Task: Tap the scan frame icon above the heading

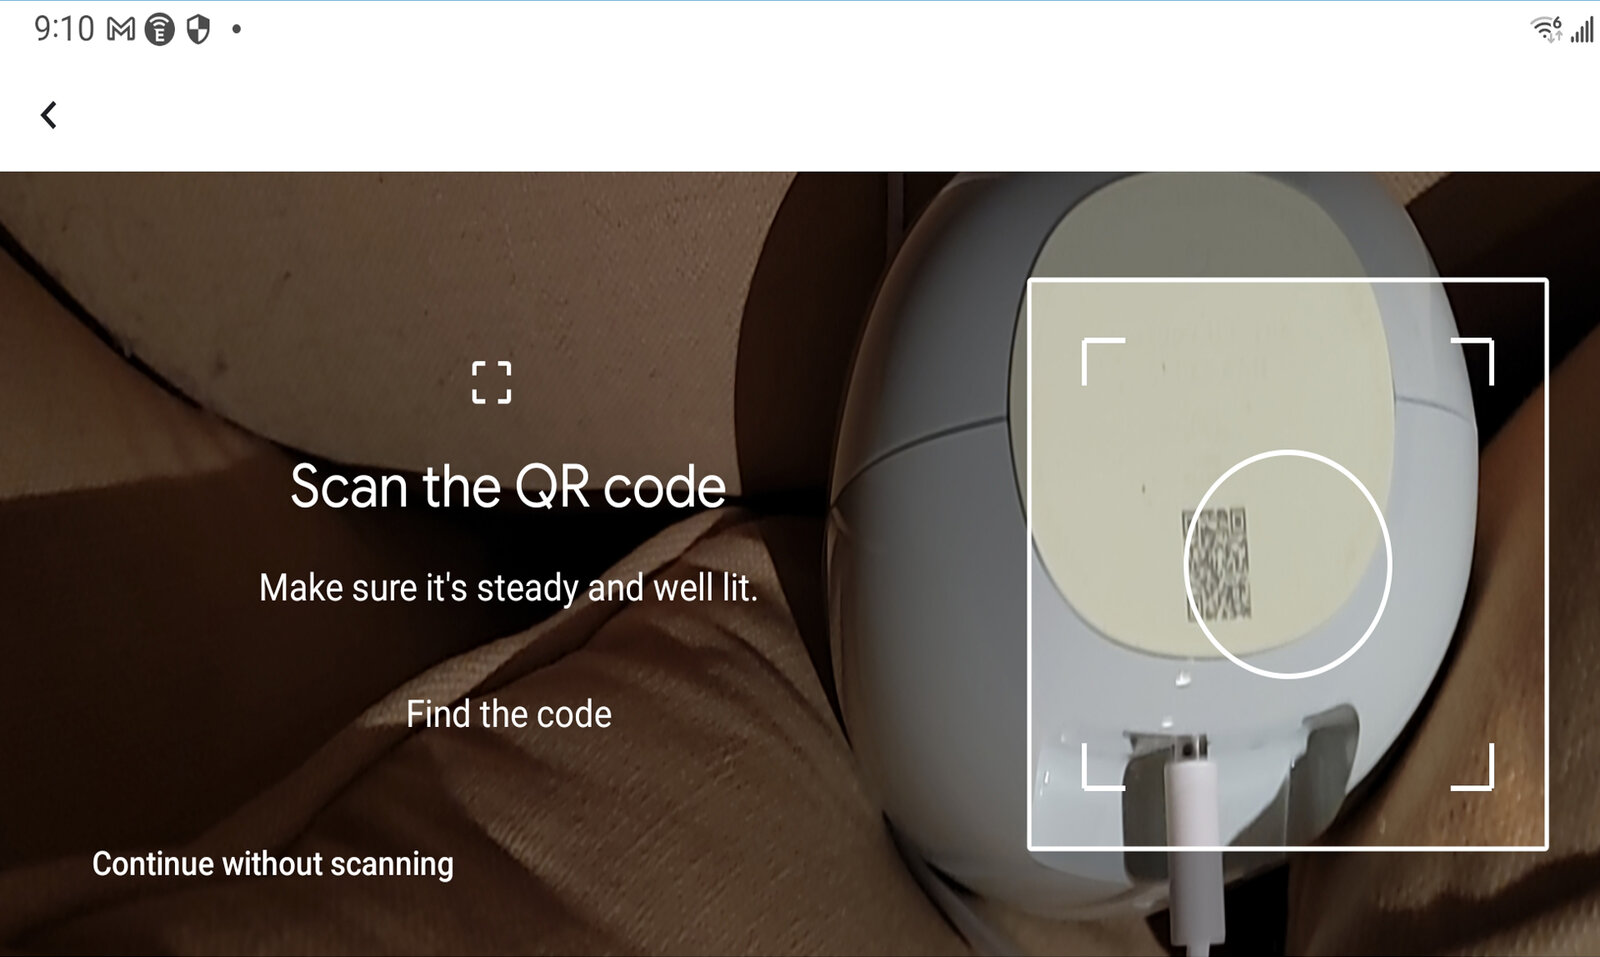Action: (491, 382)
